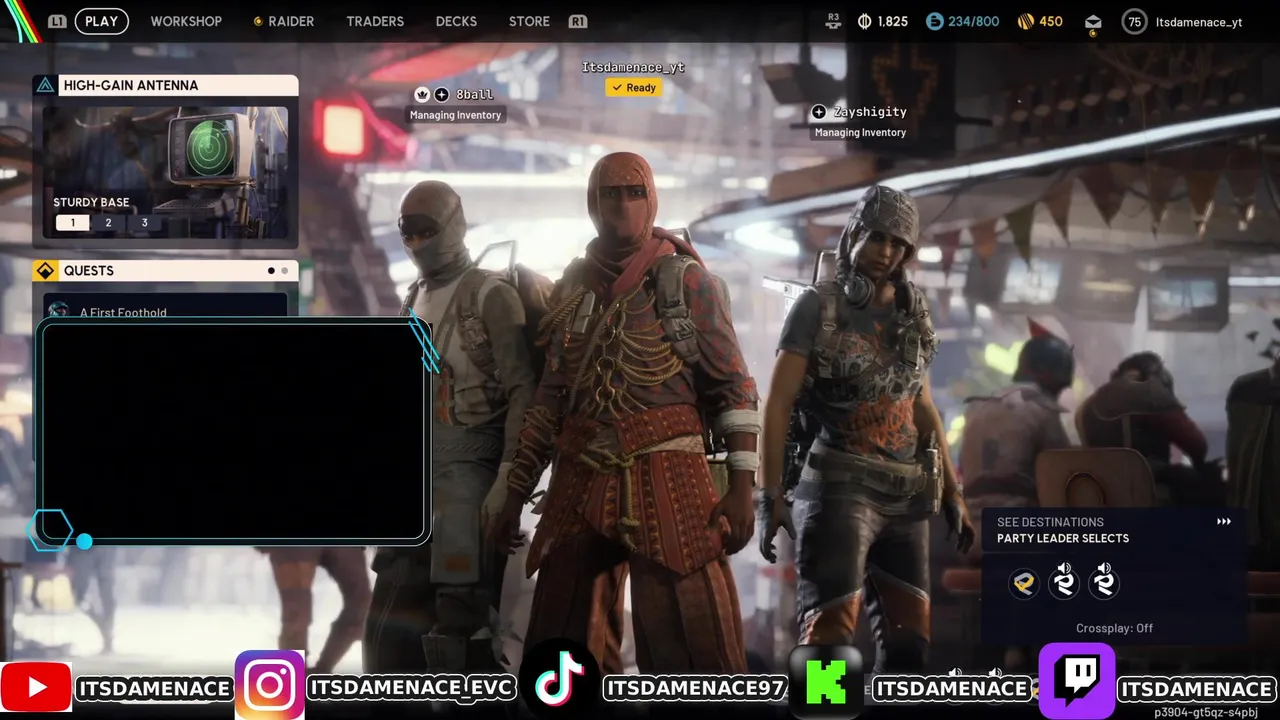Click the High-Gain Antenna triangle icon
This screenshot has width=1280, height=720.
(45, 85)
